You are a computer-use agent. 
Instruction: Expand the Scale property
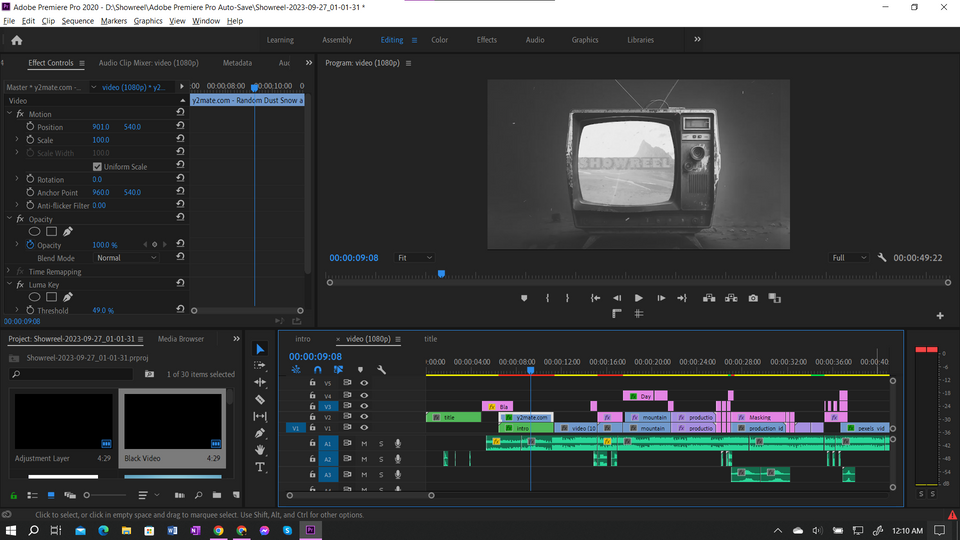pyautogui.click(x=17, y=140)
